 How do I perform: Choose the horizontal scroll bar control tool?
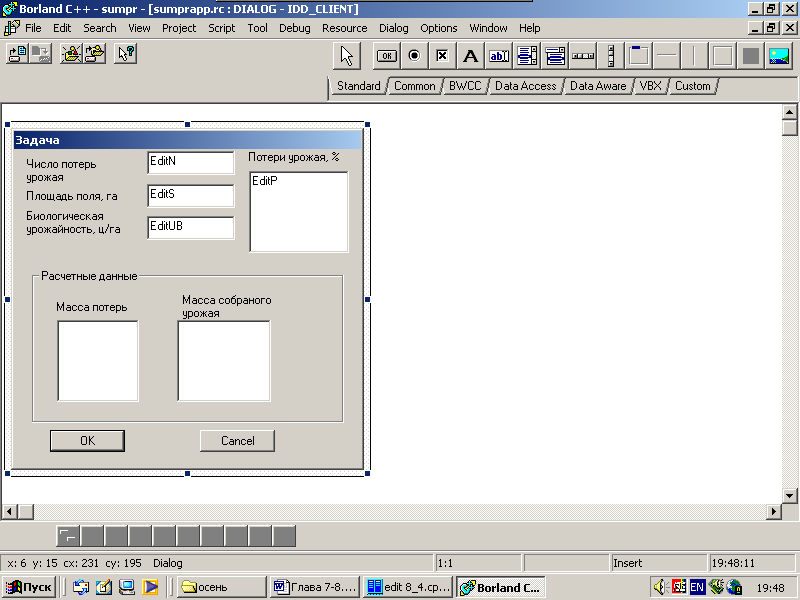[x=583, y=56]
